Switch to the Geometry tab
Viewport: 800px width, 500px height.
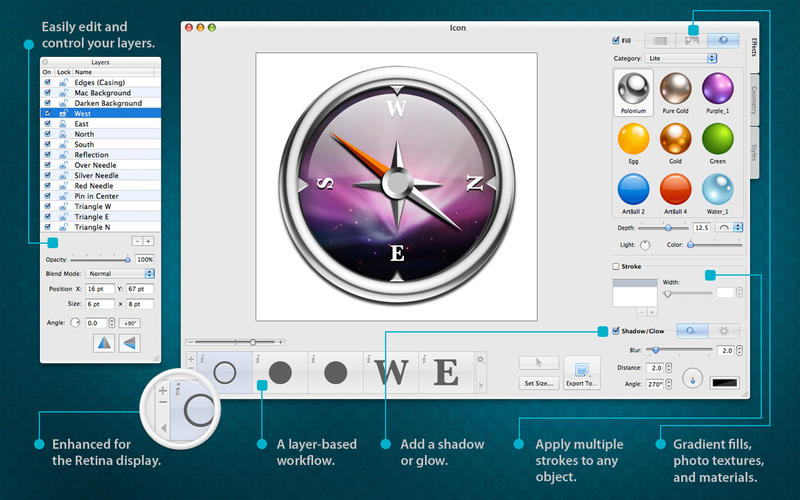click(x=752, y=102)
